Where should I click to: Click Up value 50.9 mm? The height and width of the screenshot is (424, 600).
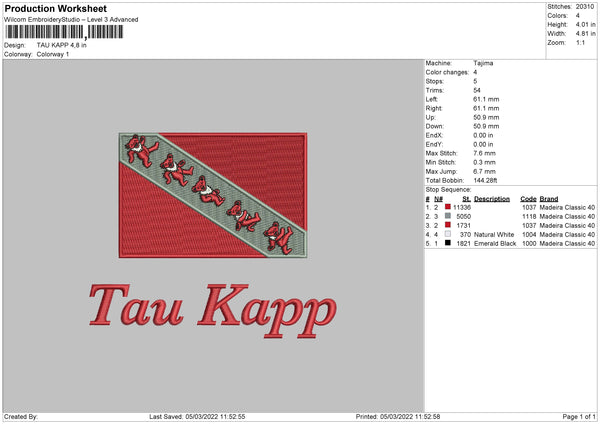pos(486,117)
